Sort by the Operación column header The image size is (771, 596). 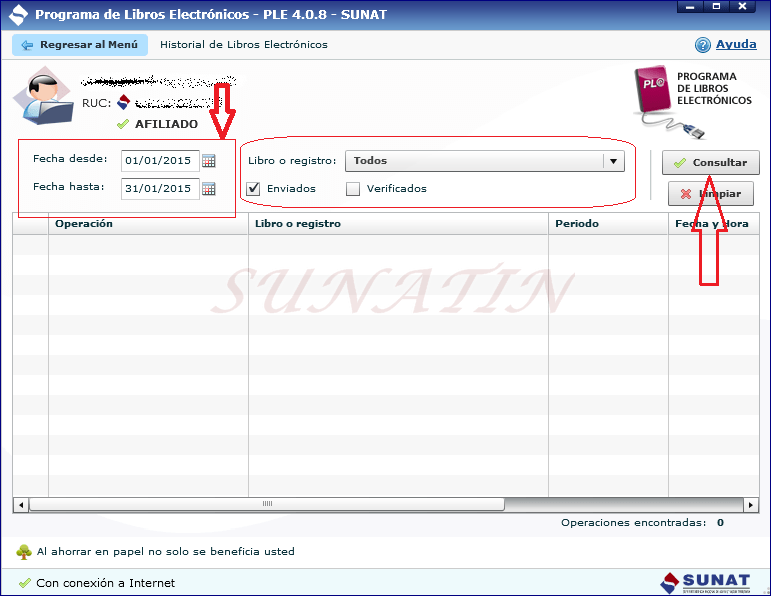click(x=84, y=224)
